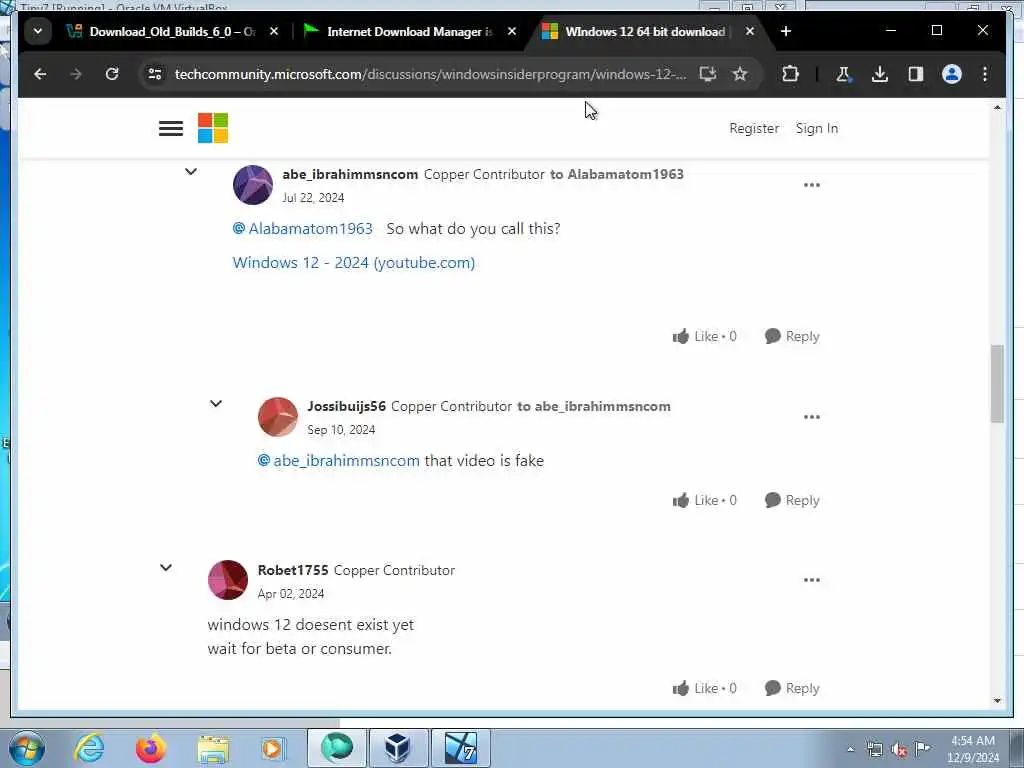Reply to Jossibuijs56's comment
The image size is (1024, 768).
[792, 500]
